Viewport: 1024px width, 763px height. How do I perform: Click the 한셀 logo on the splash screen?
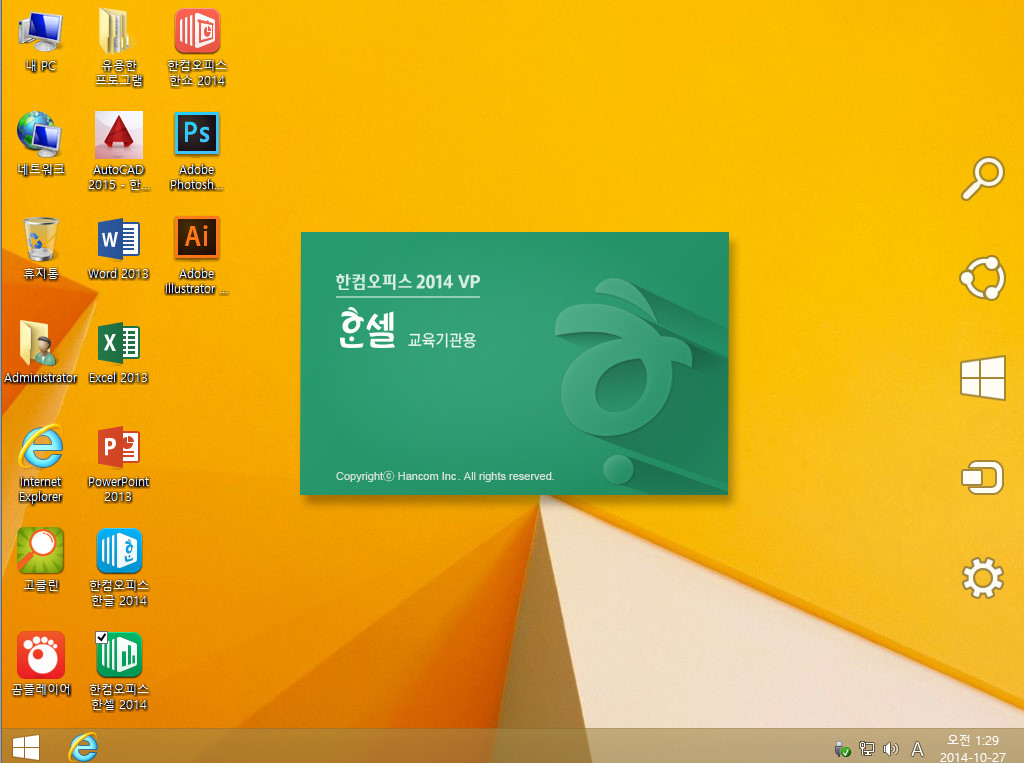point(367,328)
